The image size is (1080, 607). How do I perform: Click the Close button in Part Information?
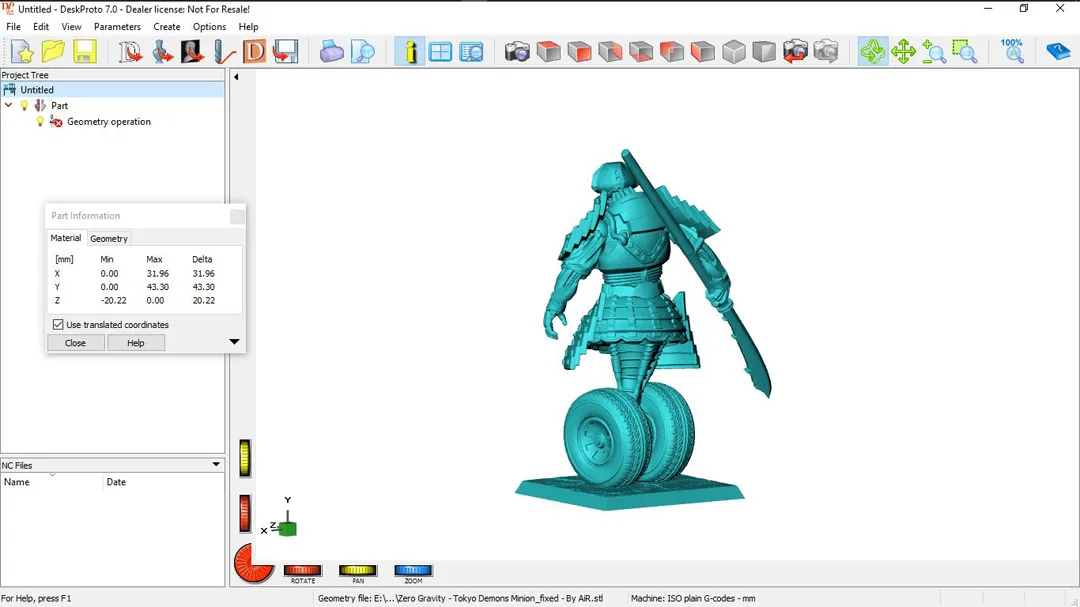coord(75,343)
